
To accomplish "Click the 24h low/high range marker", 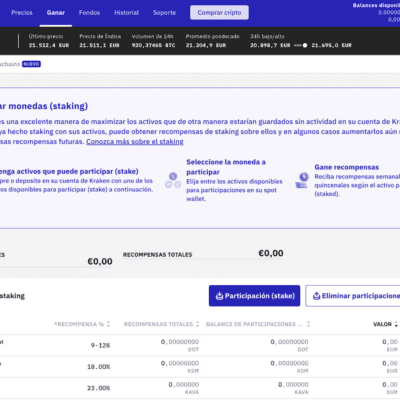I will [x=305, y=45].
